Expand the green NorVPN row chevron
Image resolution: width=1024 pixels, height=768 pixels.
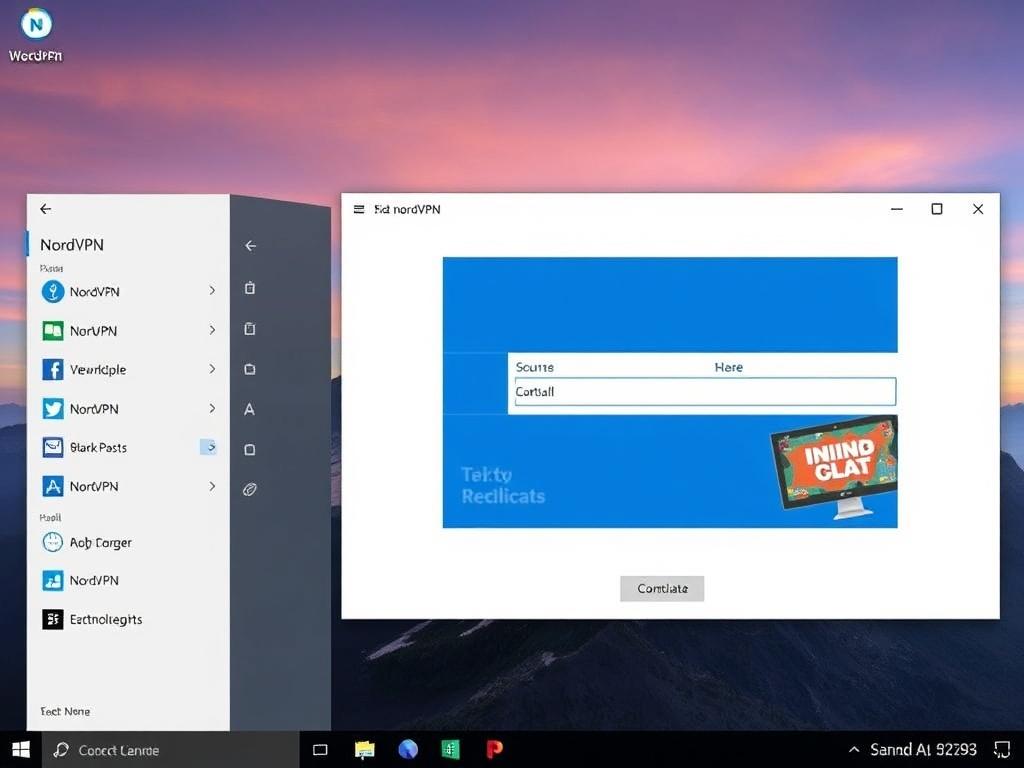(212, 330)
